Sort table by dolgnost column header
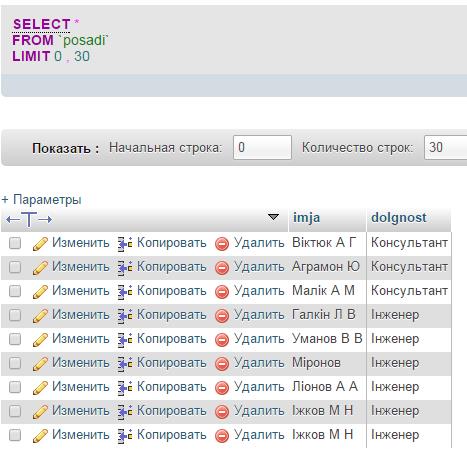Screen dimensions: 467x459 pos(399,218)
